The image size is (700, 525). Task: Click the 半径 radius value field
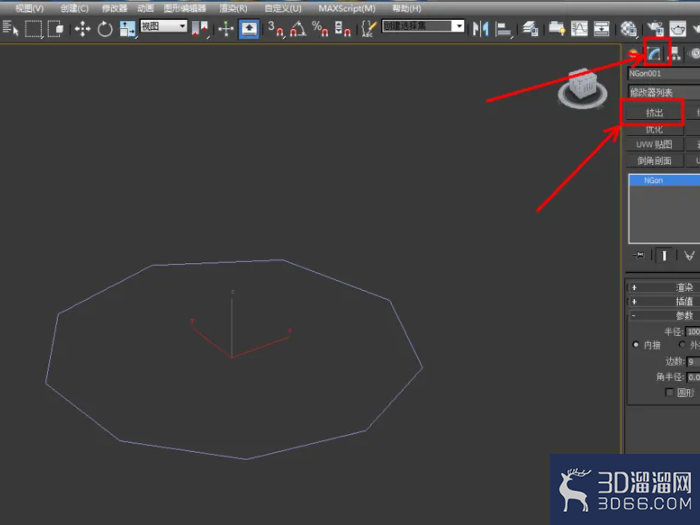tap(693, 332)
